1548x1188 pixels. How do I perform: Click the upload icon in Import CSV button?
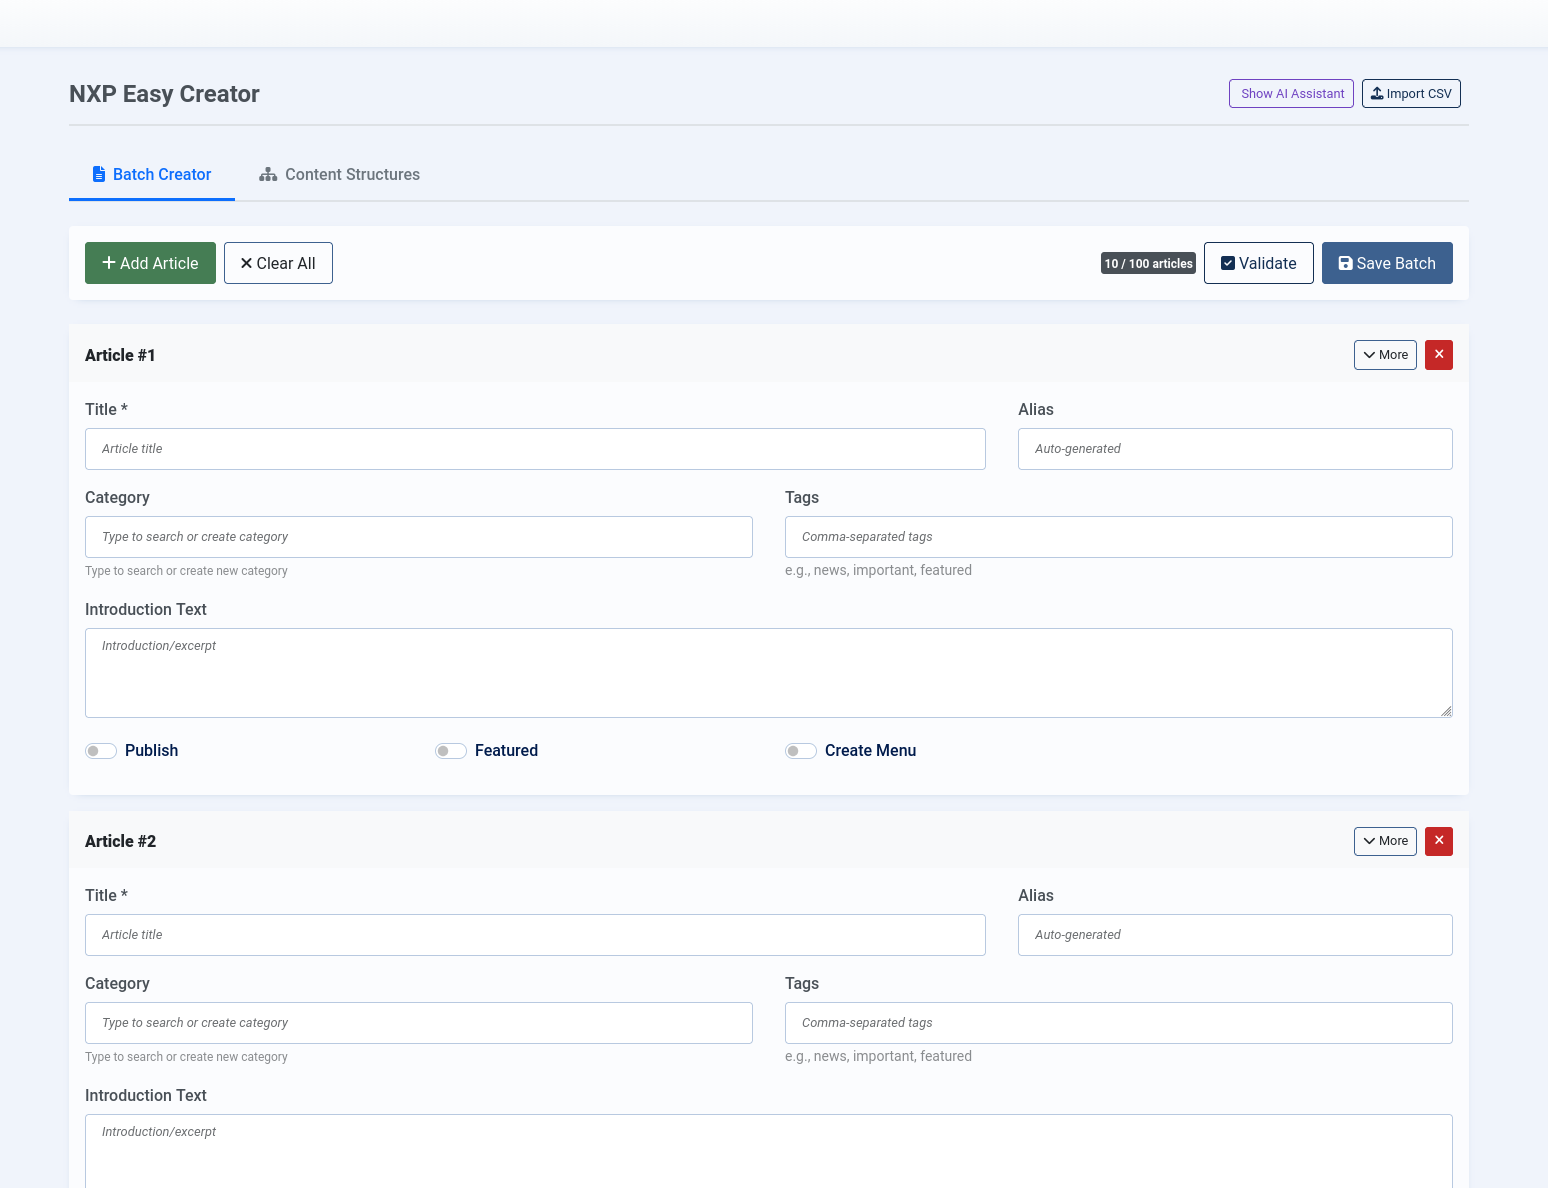(x=1376, y=93)
